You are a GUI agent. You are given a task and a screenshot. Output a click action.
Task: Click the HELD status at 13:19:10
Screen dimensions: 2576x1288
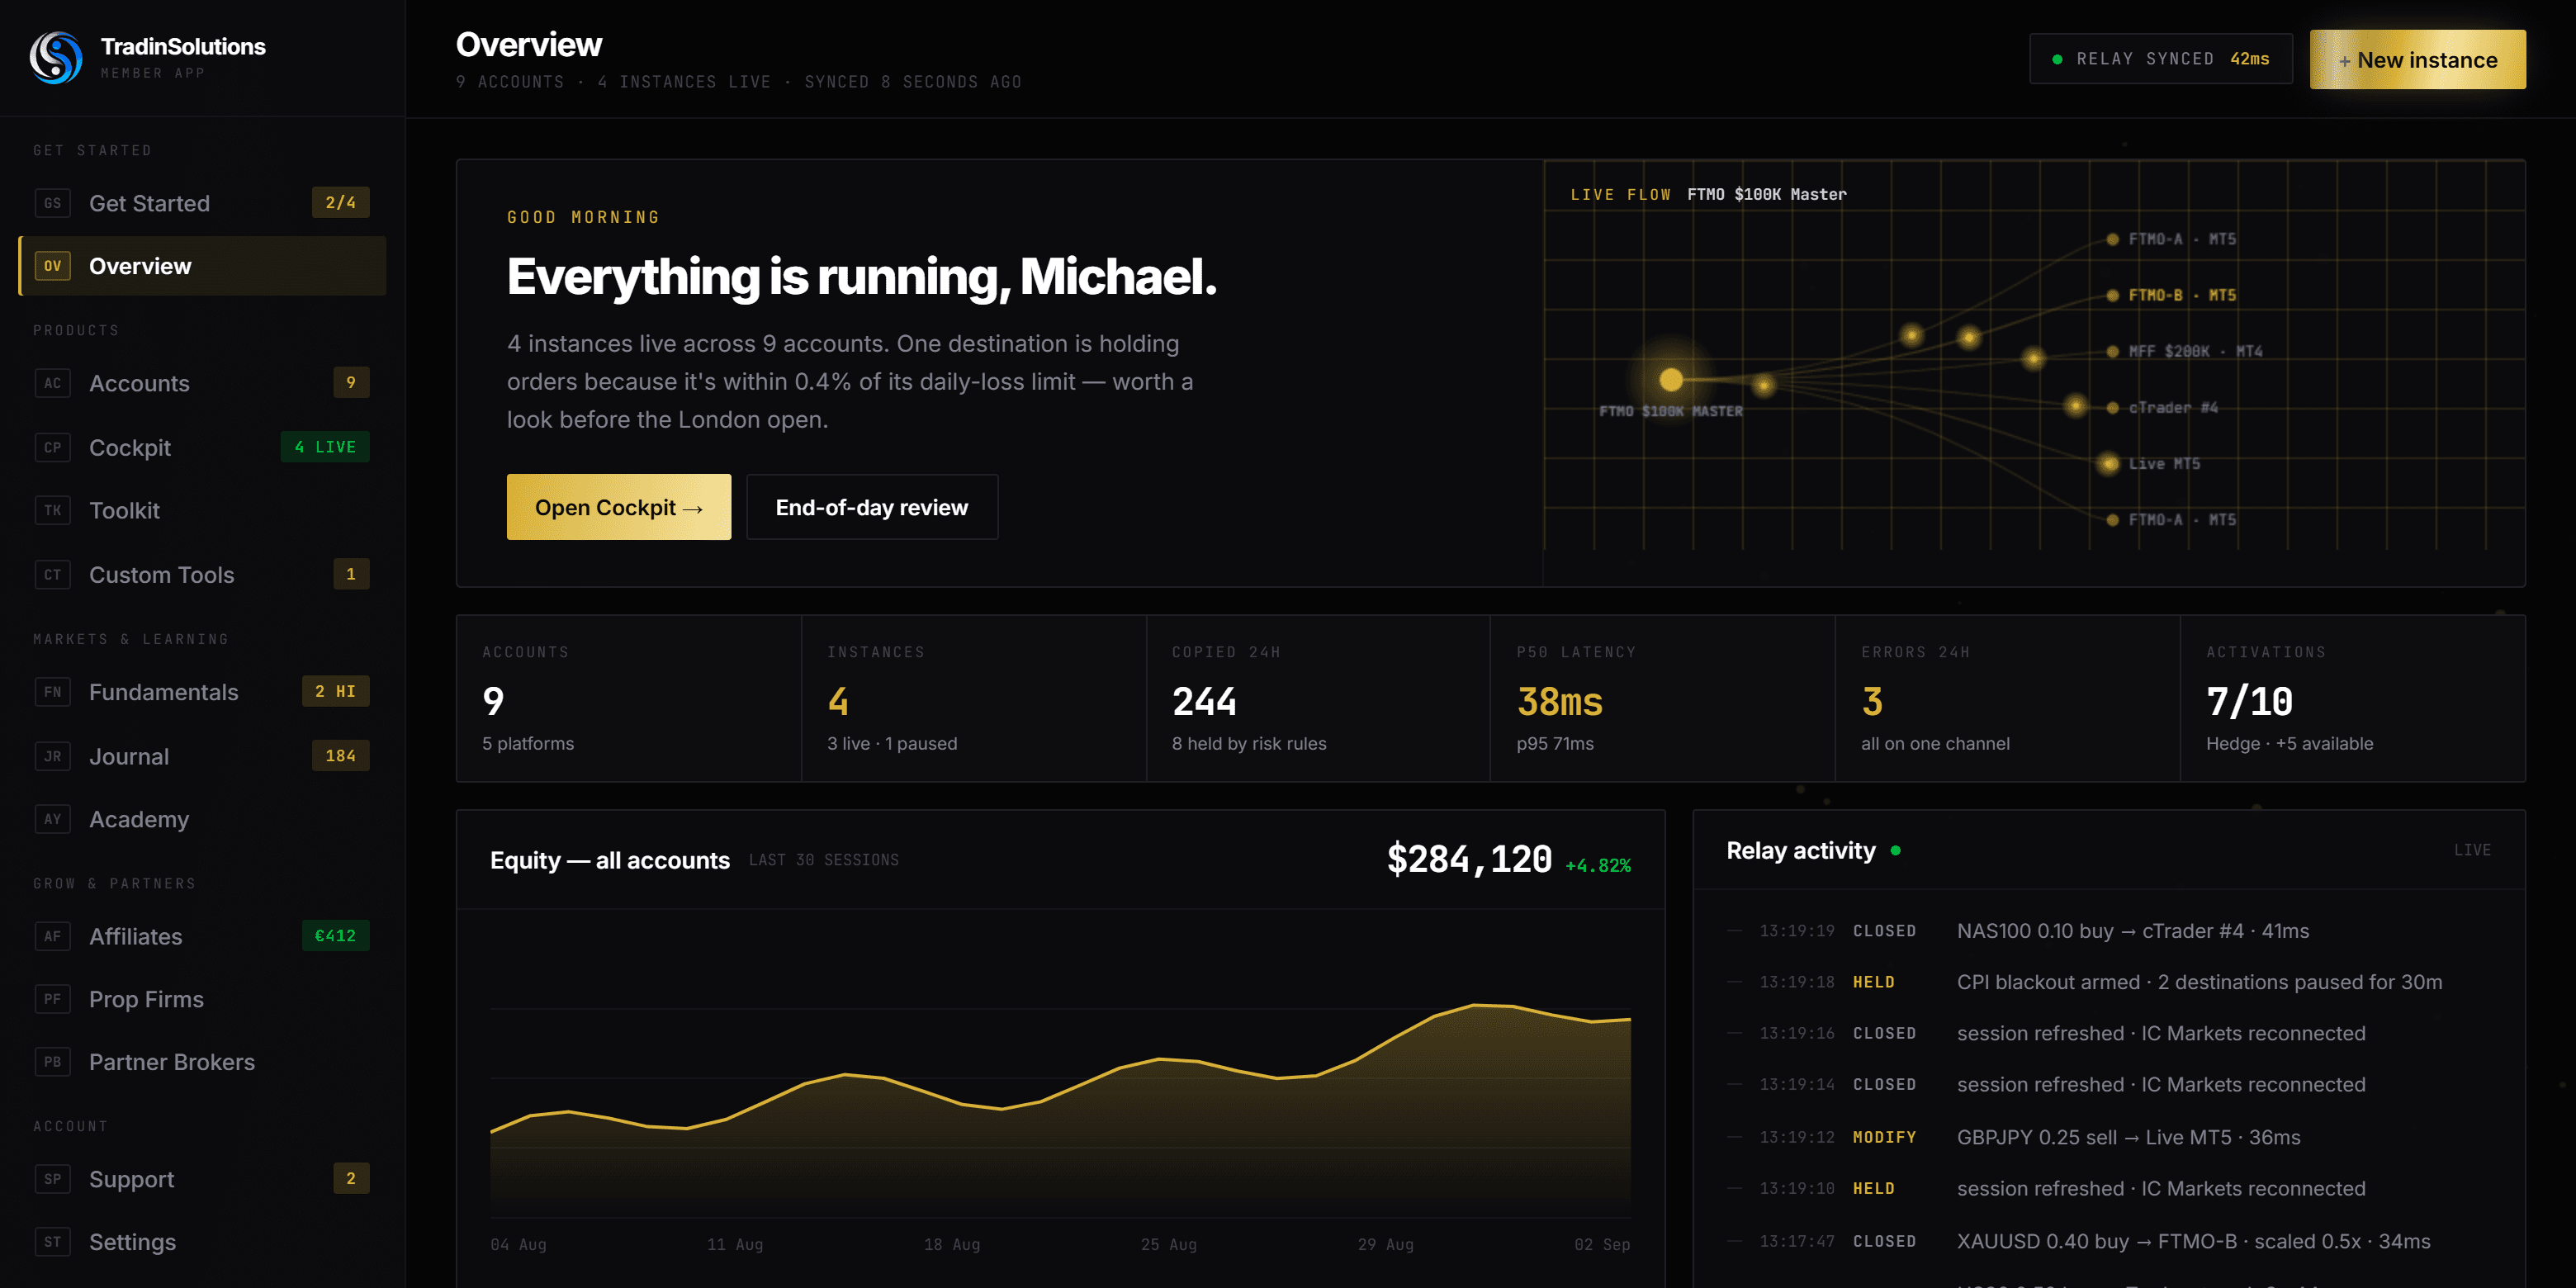1873,1188
